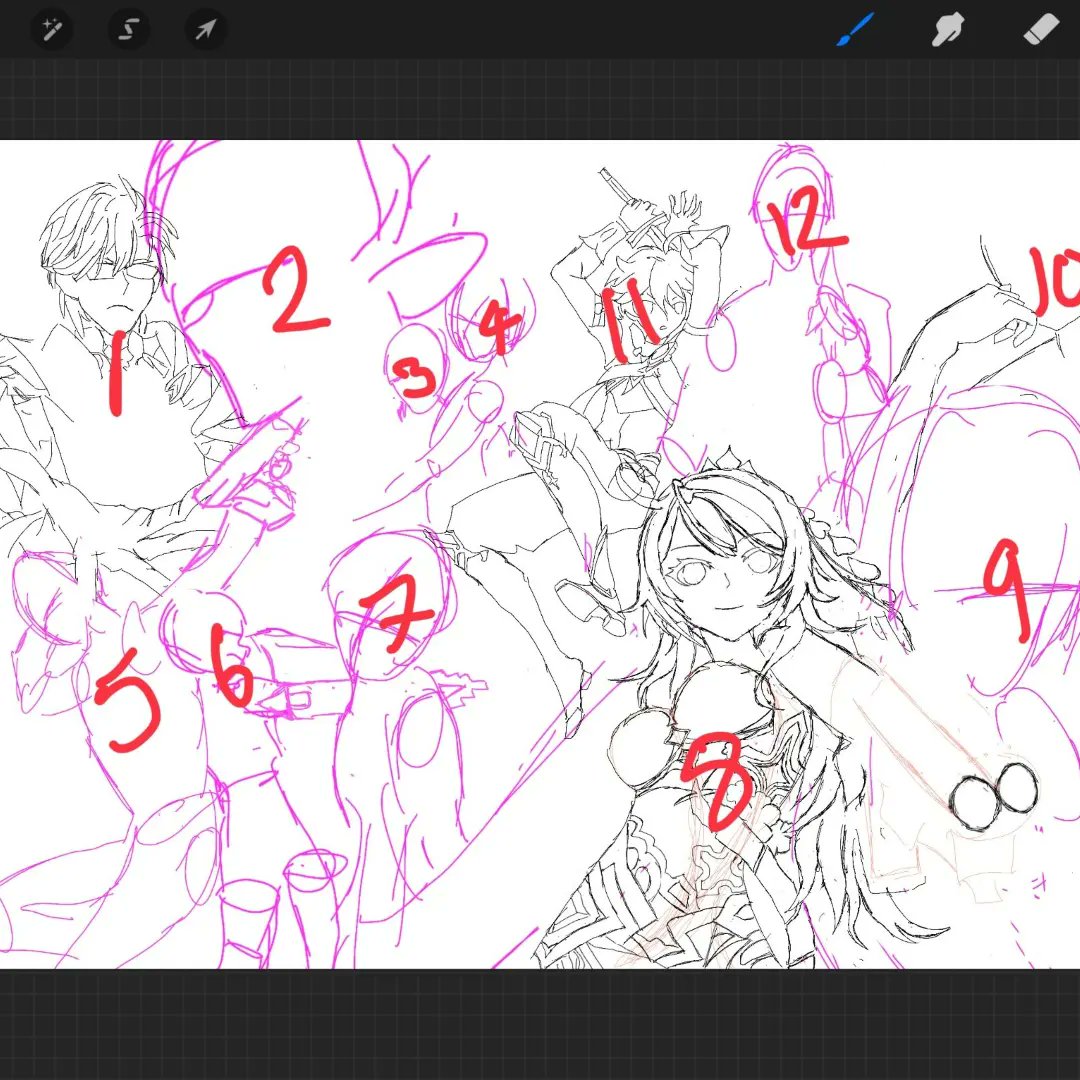Tap the drawing canvas sketch area
This screenshot has height=1080, width=1080.
click(x=540, y=554)
